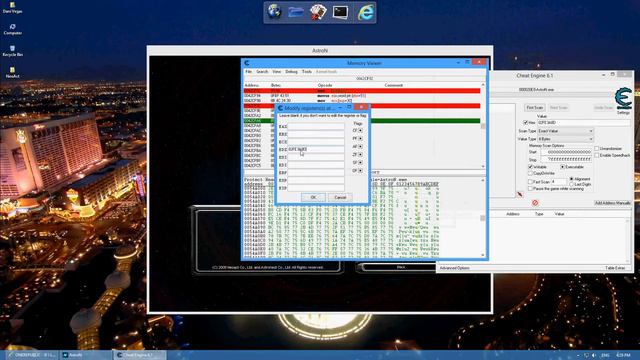This screenshot has height=360, width=640.
Task: Click the scan Stop address field
Action: 566,159
